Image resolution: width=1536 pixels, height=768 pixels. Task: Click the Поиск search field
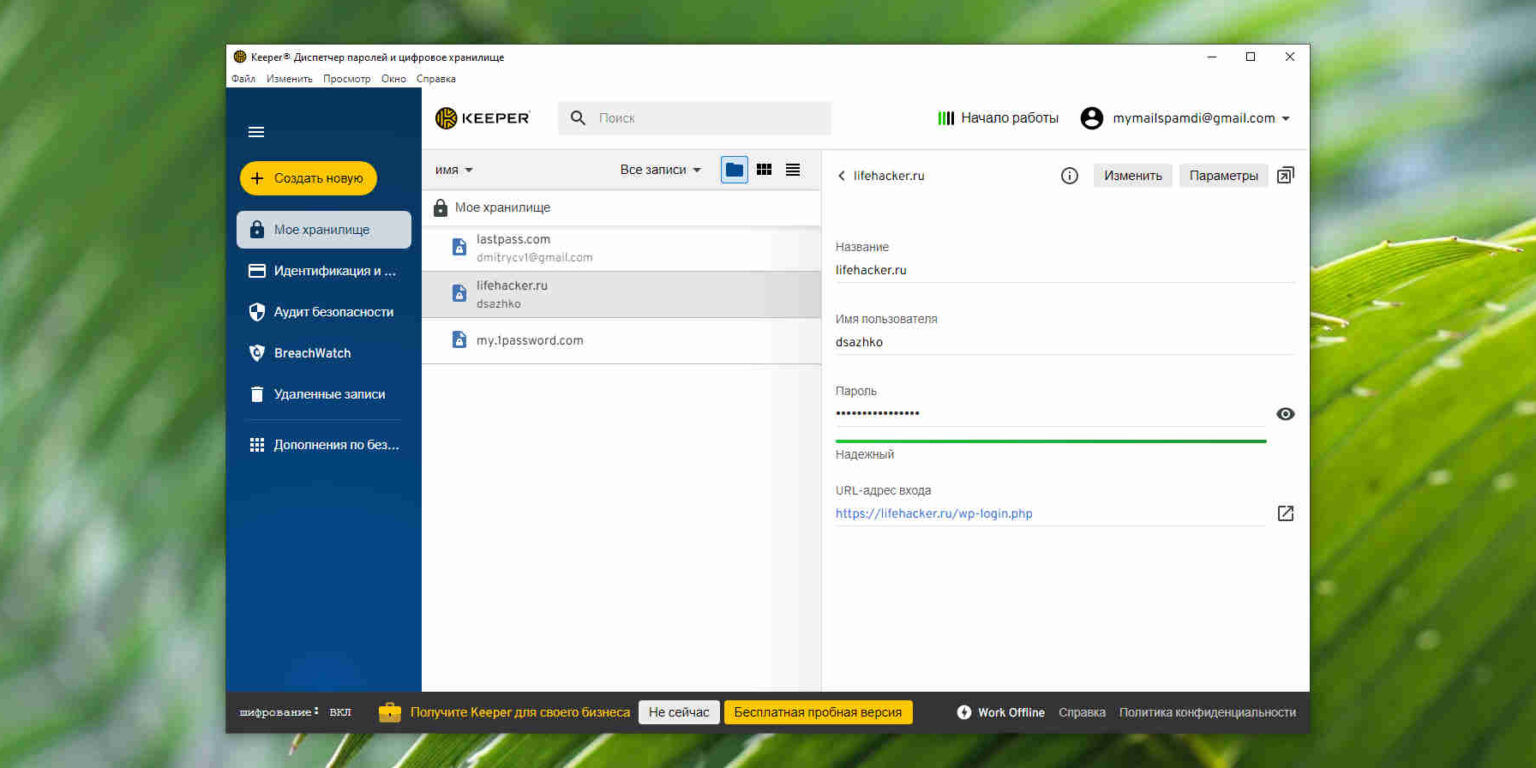(x=695, y=118)
